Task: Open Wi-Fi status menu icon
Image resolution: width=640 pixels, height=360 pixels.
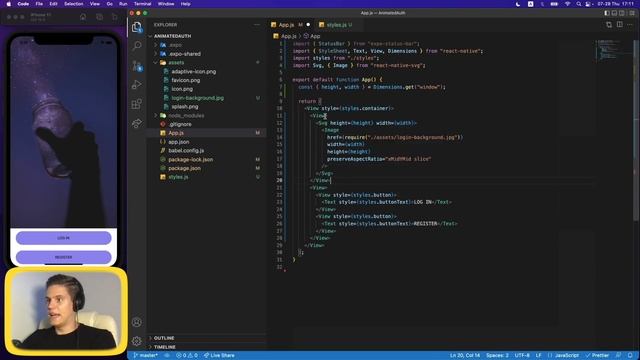Action: [567, 4]
